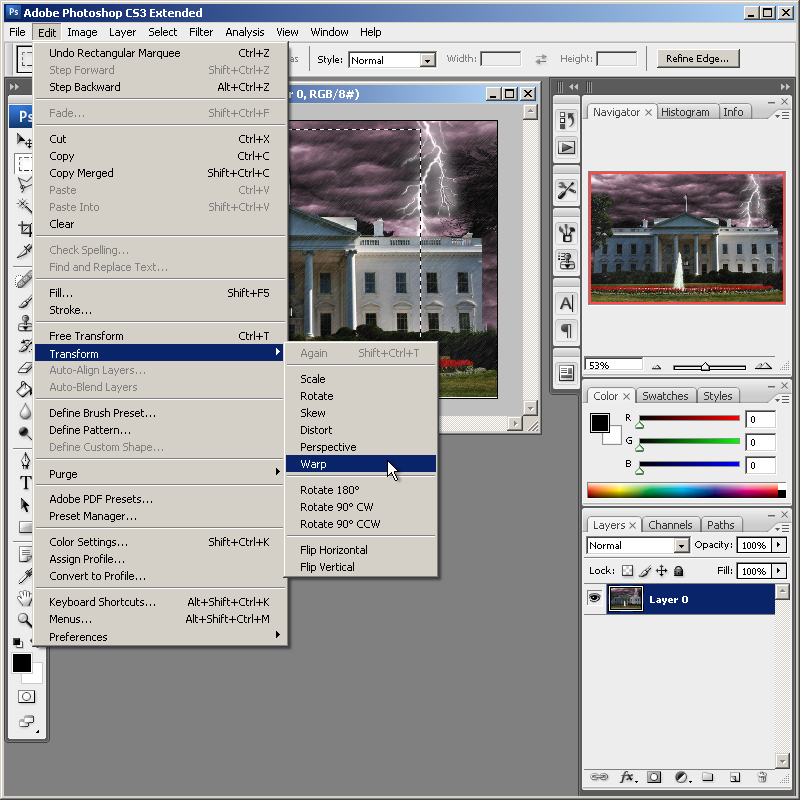
Task: Click the red R color slider
Action: click(689, 418)
